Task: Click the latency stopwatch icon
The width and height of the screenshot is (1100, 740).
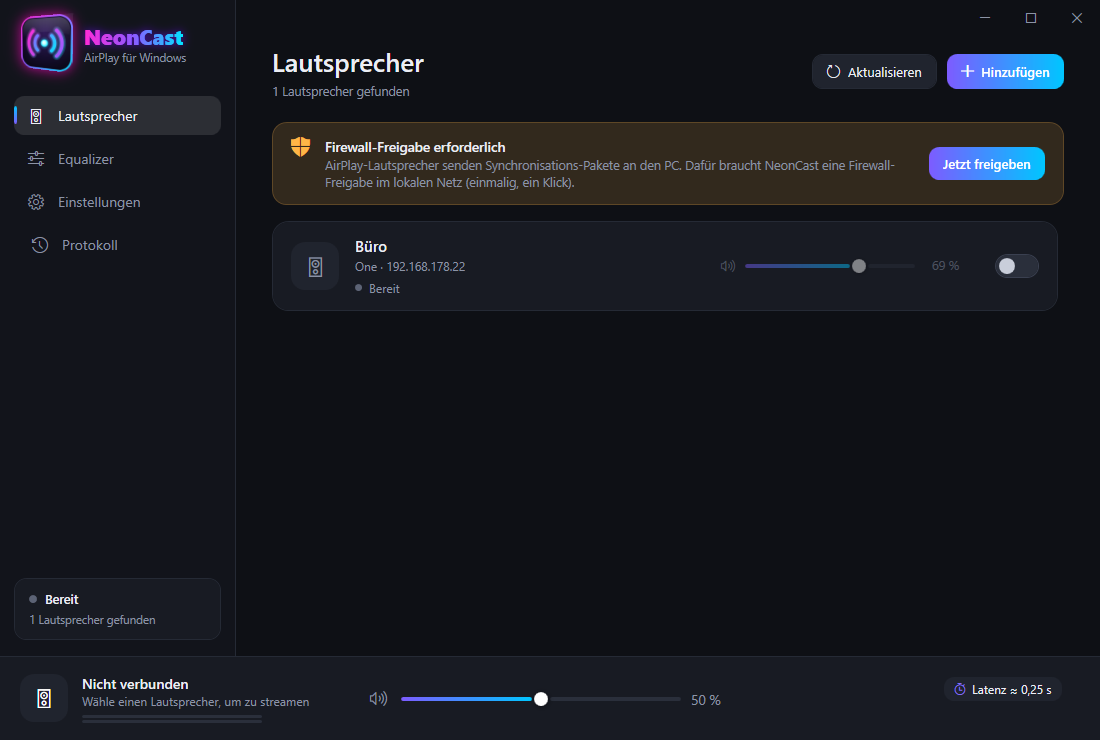Action: (960, 689)
